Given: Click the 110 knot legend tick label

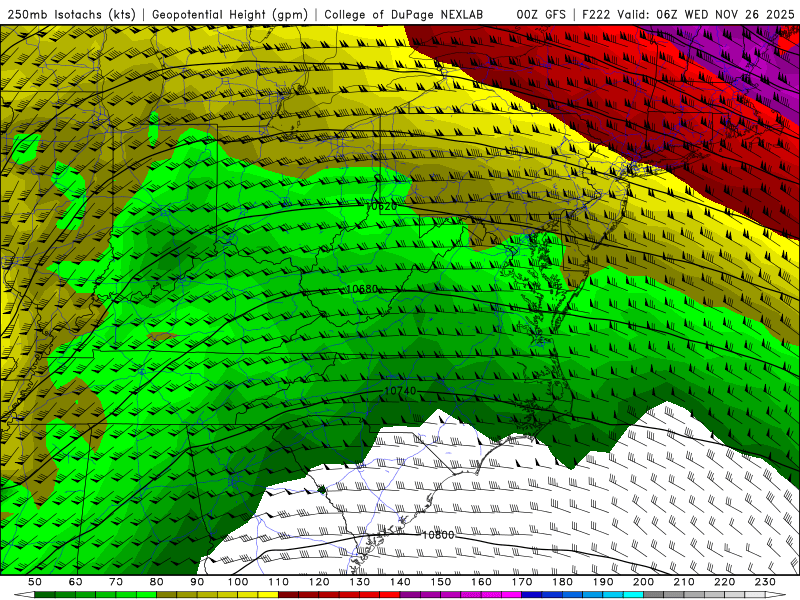Looking at the screenshot, I should pyautogui.click(x=278, y=582).
